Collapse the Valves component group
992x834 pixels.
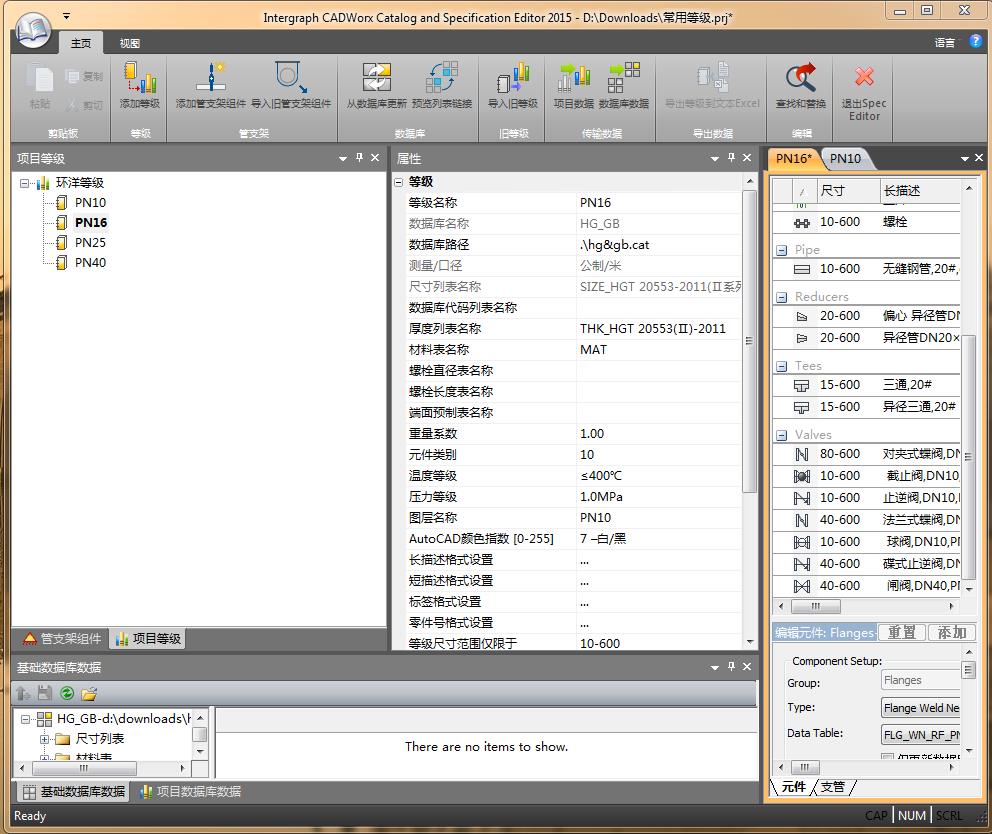pyautogui.click(x=782, y=435)
